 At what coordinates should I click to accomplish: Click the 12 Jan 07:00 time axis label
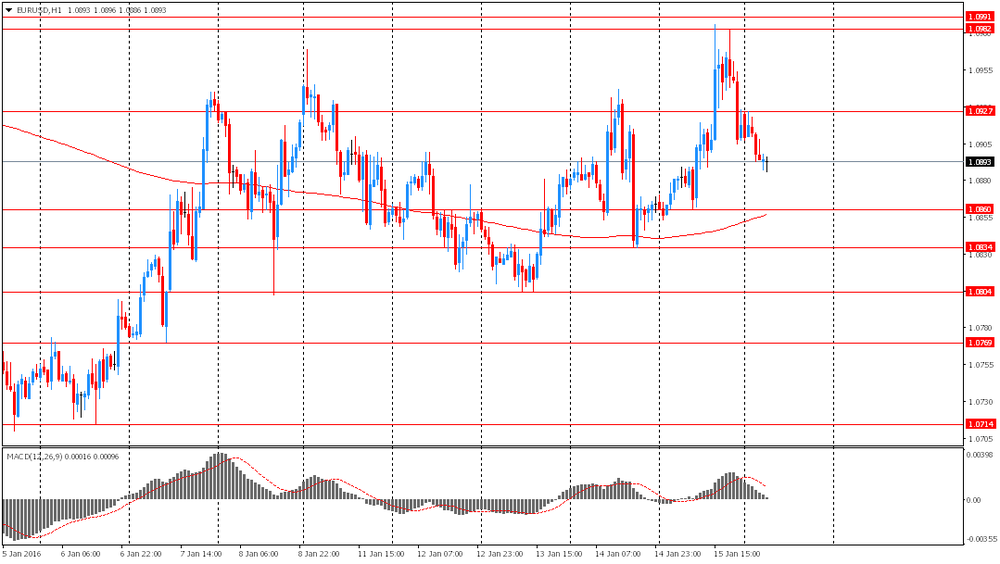(441, 551)
